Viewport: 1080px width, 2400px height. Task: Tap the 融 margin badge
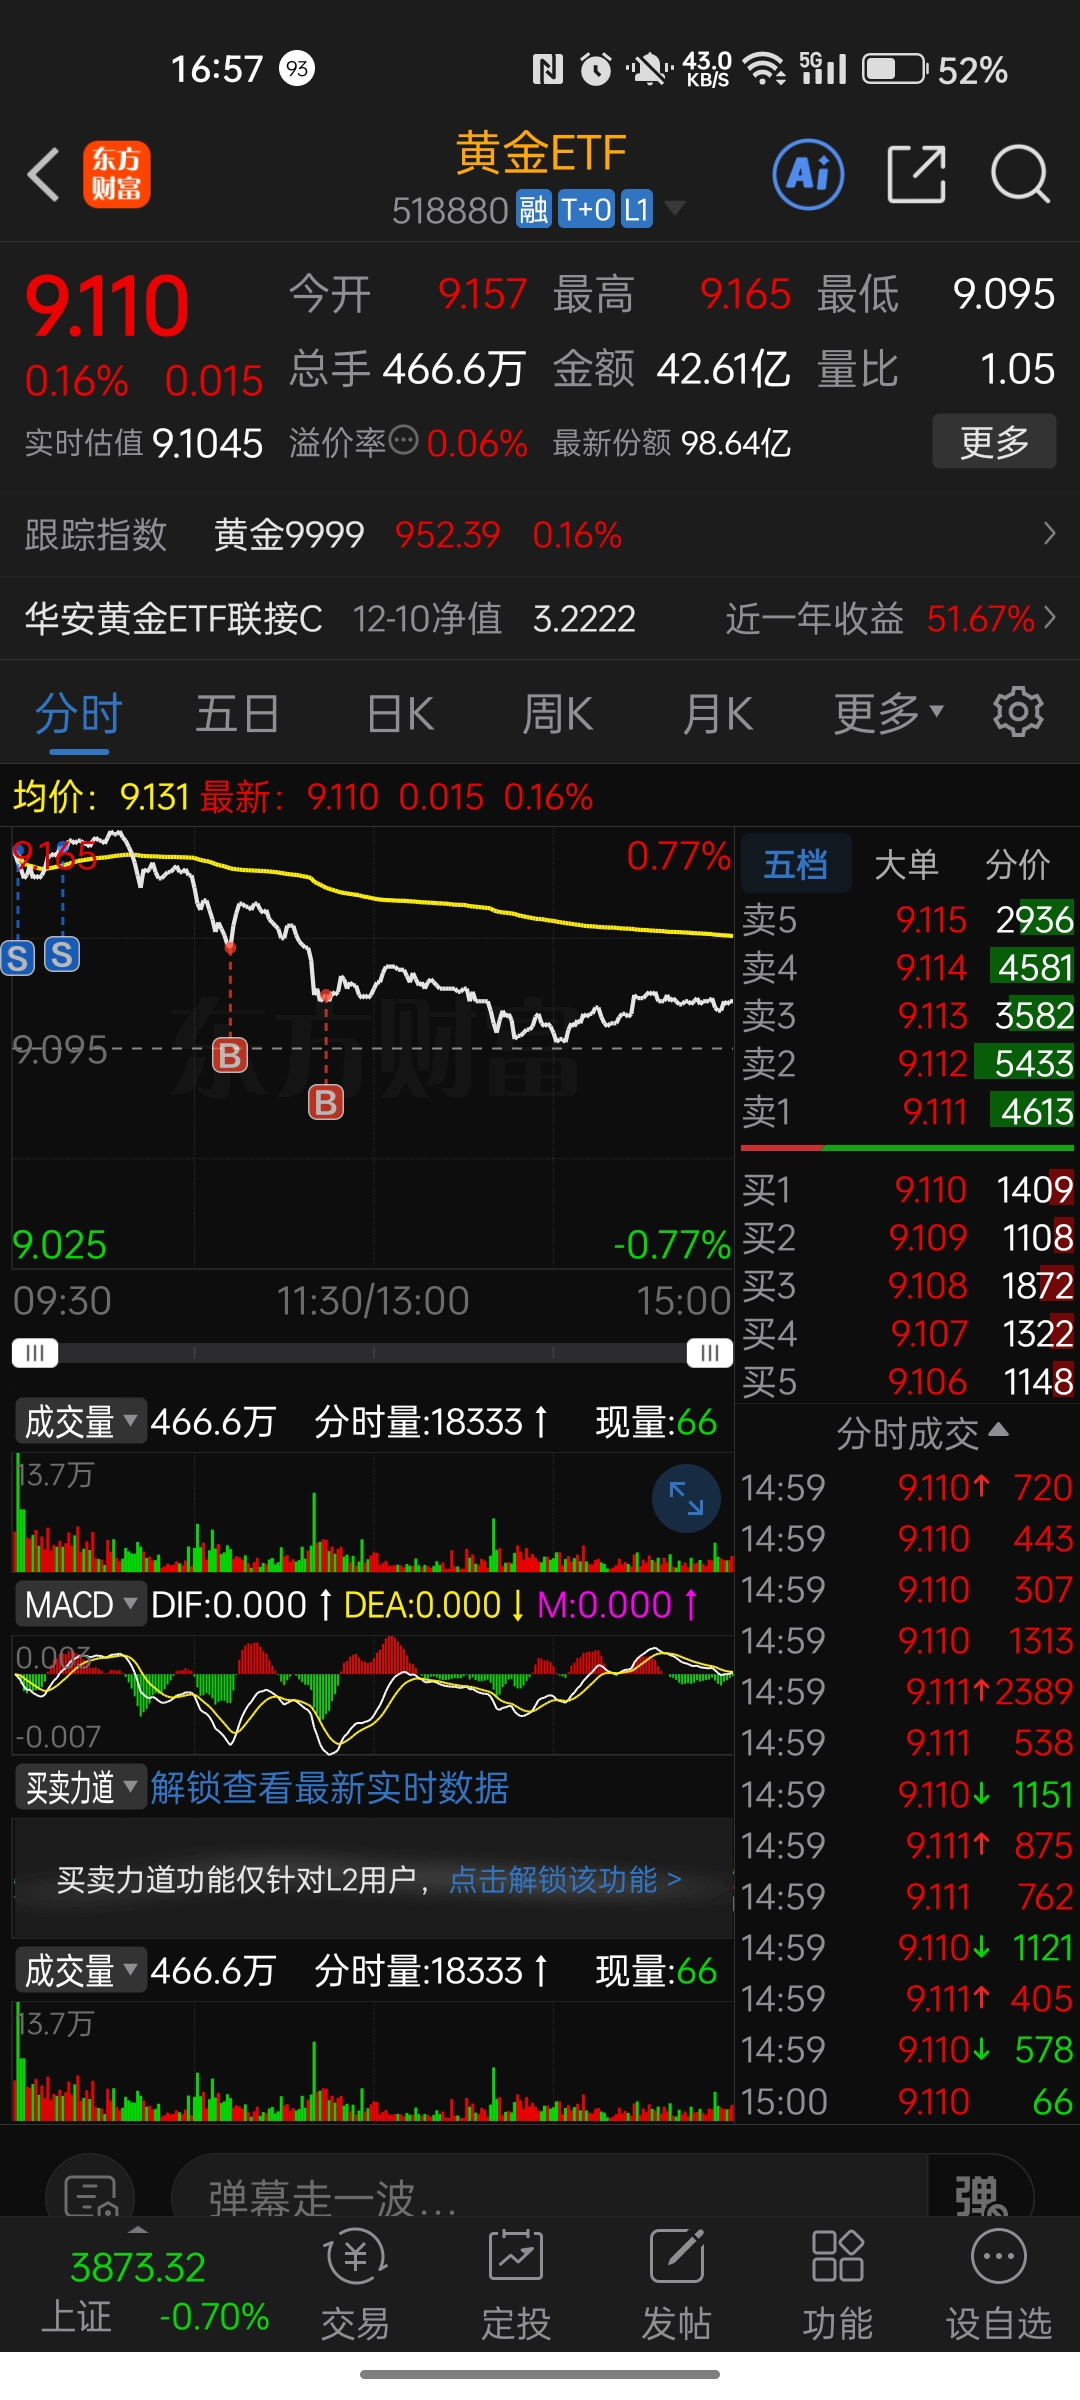pos(533,209)
